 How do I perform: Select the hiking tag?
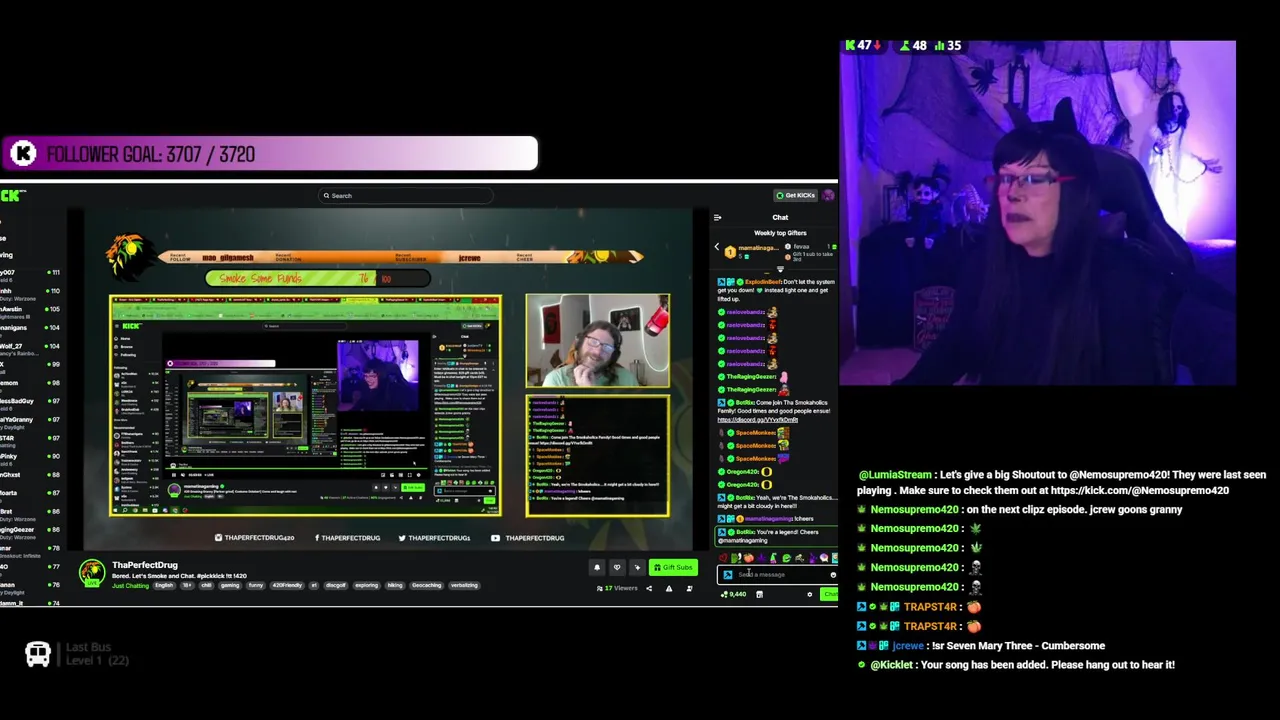click(395, 585)
